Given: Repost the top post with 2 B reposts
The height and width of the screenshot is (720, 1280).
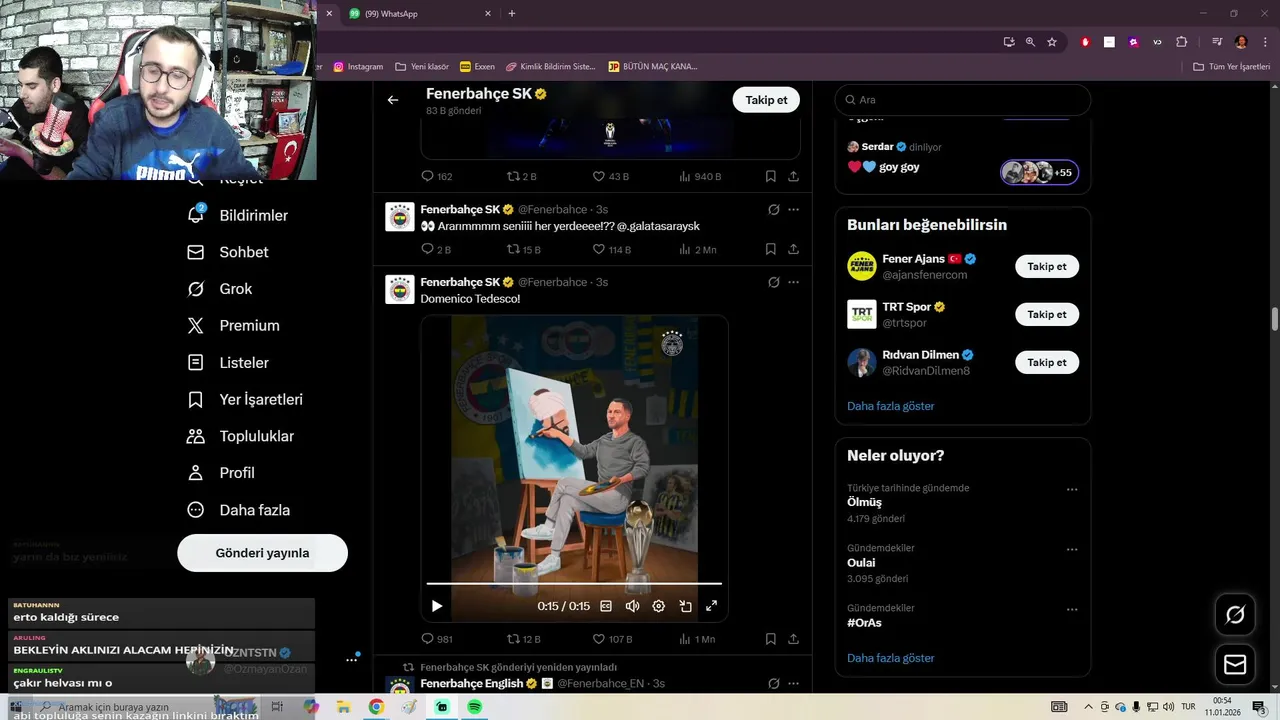Looking at the screenshot, I should [x=522, y=176].
